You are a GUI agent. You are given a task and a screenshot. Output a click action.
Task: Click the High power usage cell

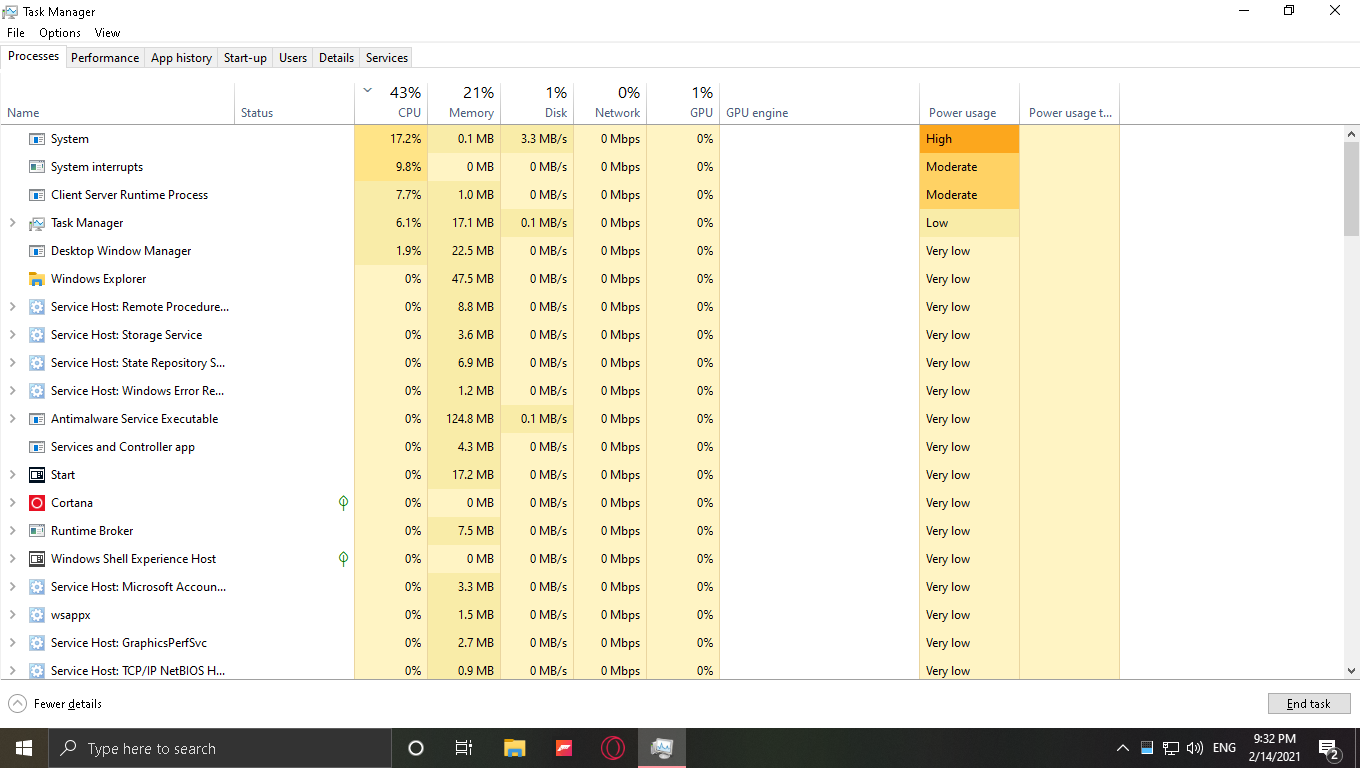969,139
